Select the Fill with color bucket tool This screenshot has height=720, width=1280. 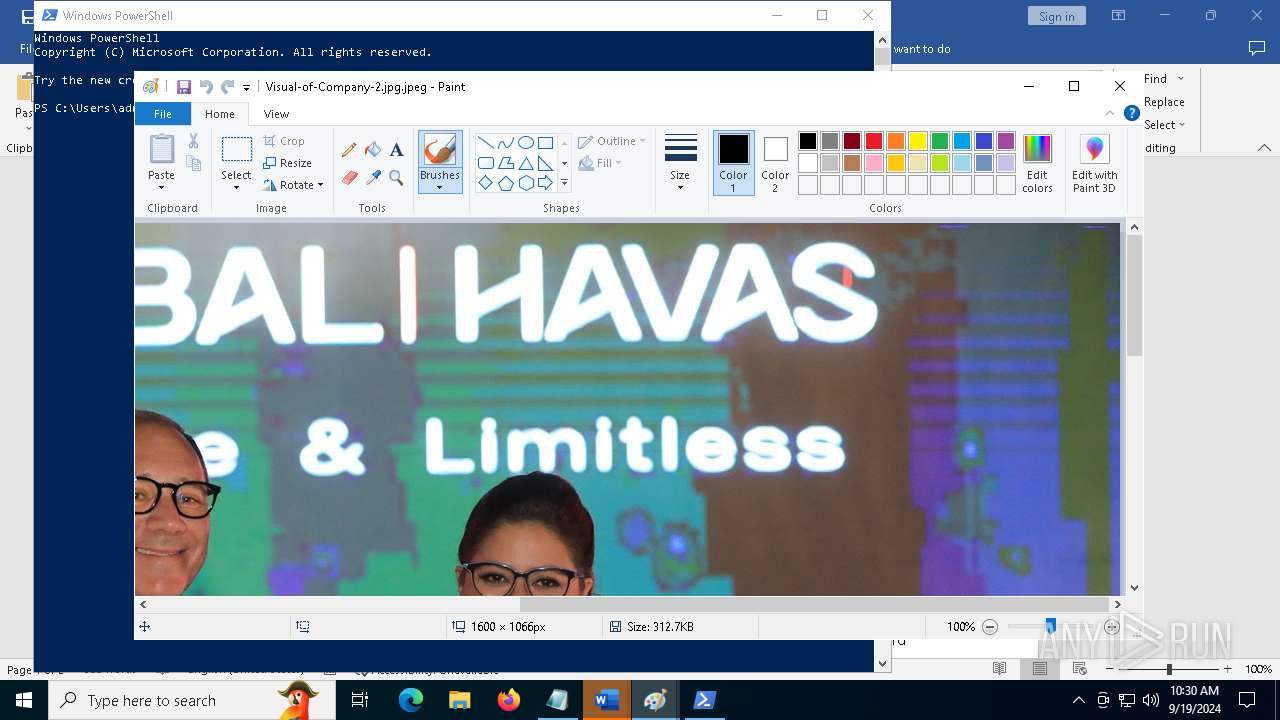[x=373, y=150]
